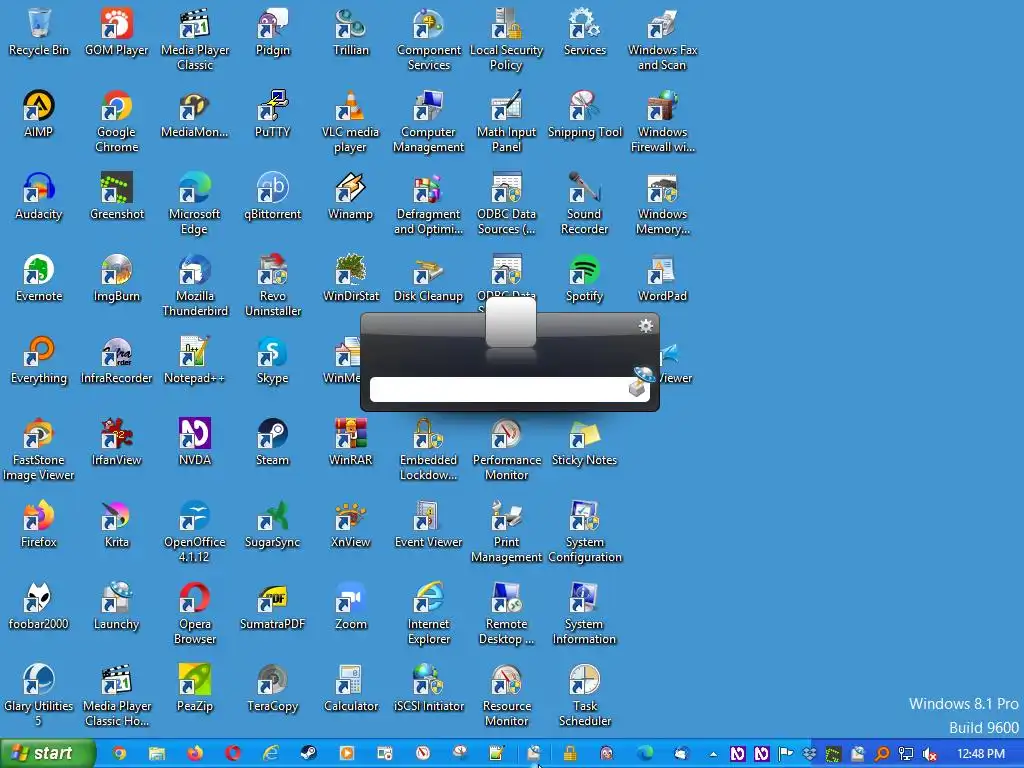This screenshot has width=1024, height=768.
Task: Open the Component Services shortcut
Action: point(428,39)
